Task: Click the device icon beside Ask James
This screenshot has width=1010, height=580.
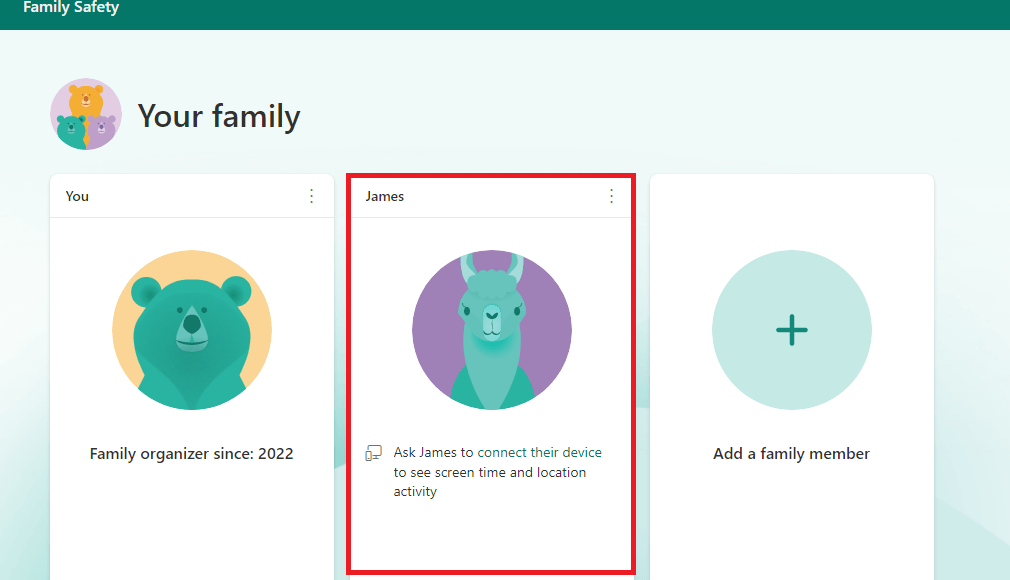Action: click(373, 453)
